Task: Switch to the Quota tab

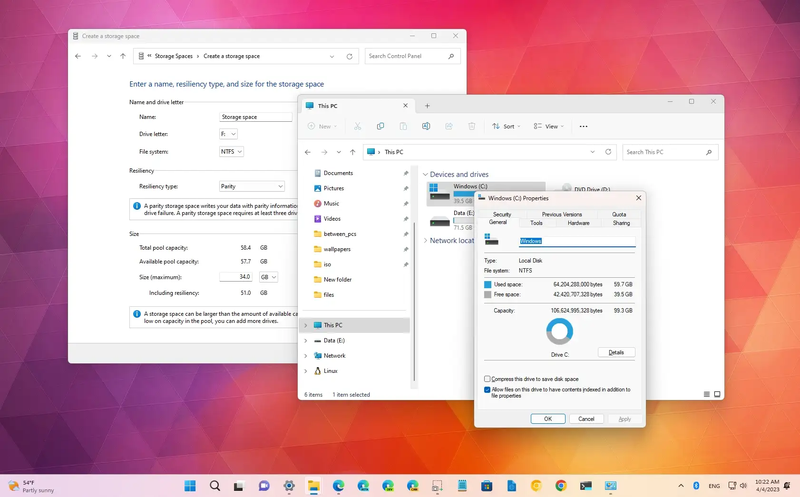Action: tap(619, 214)
